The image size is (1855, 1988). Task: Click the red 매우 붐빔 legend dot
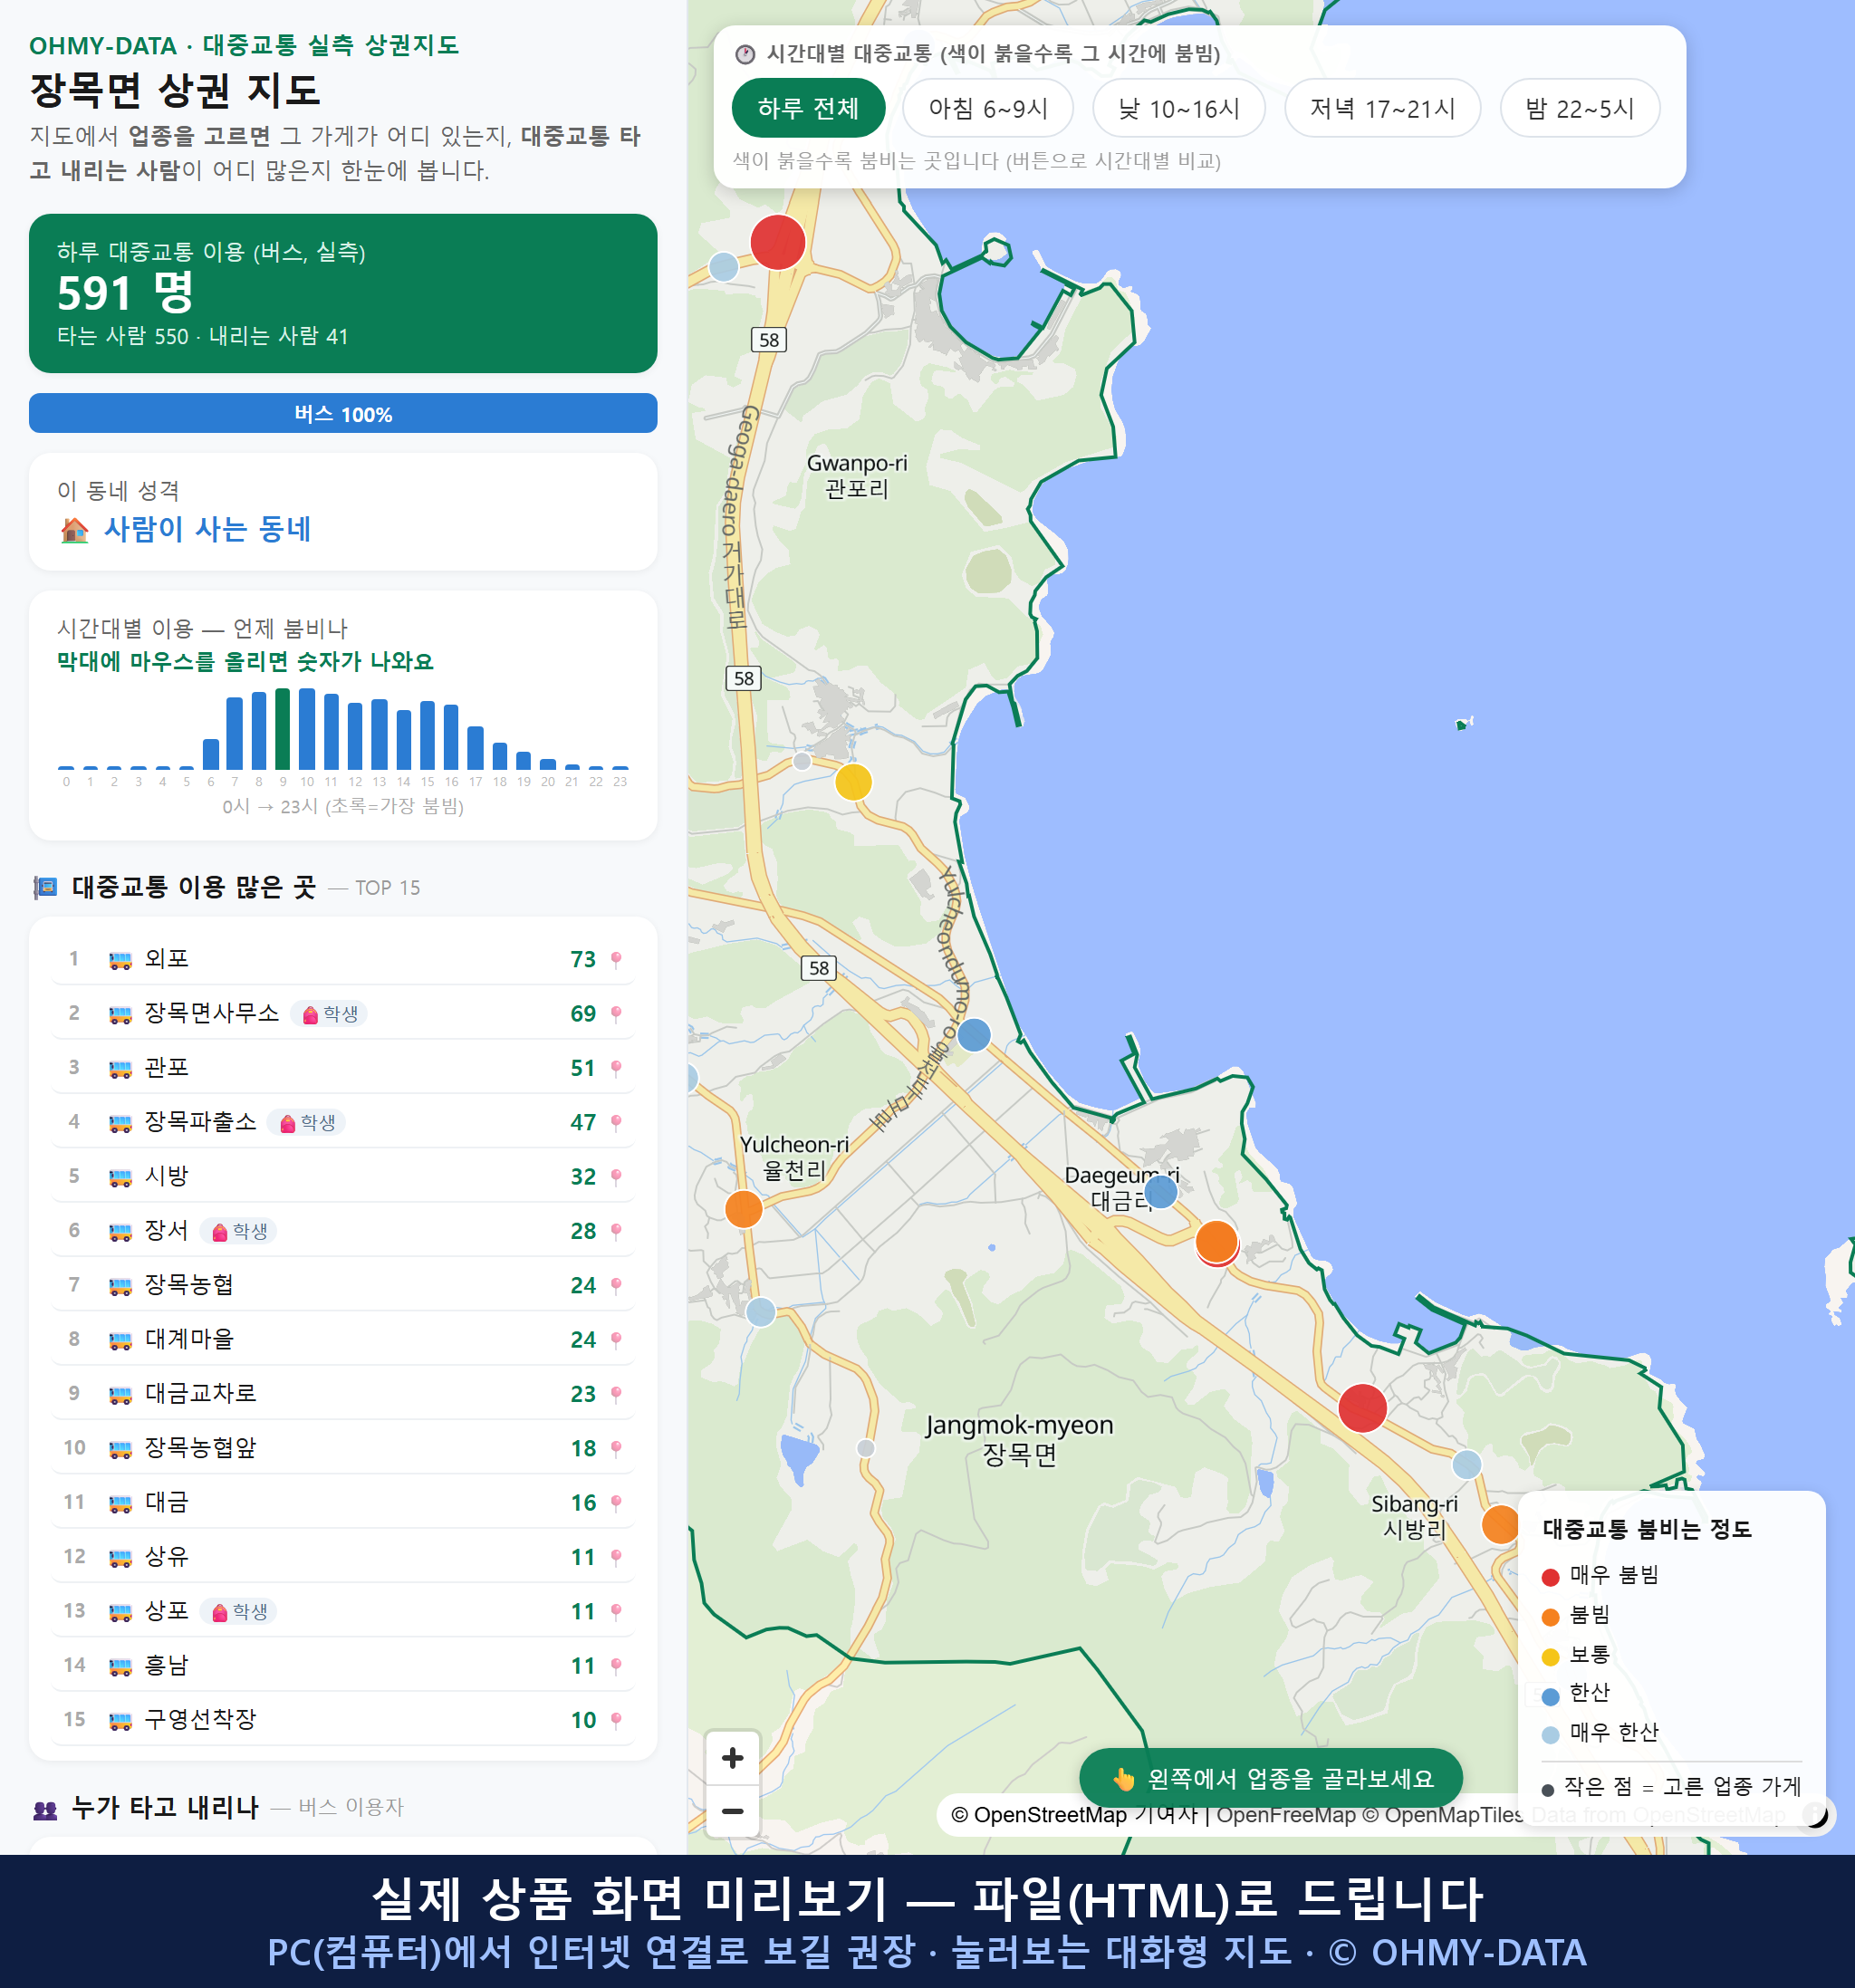[x=1550, y=1577]
